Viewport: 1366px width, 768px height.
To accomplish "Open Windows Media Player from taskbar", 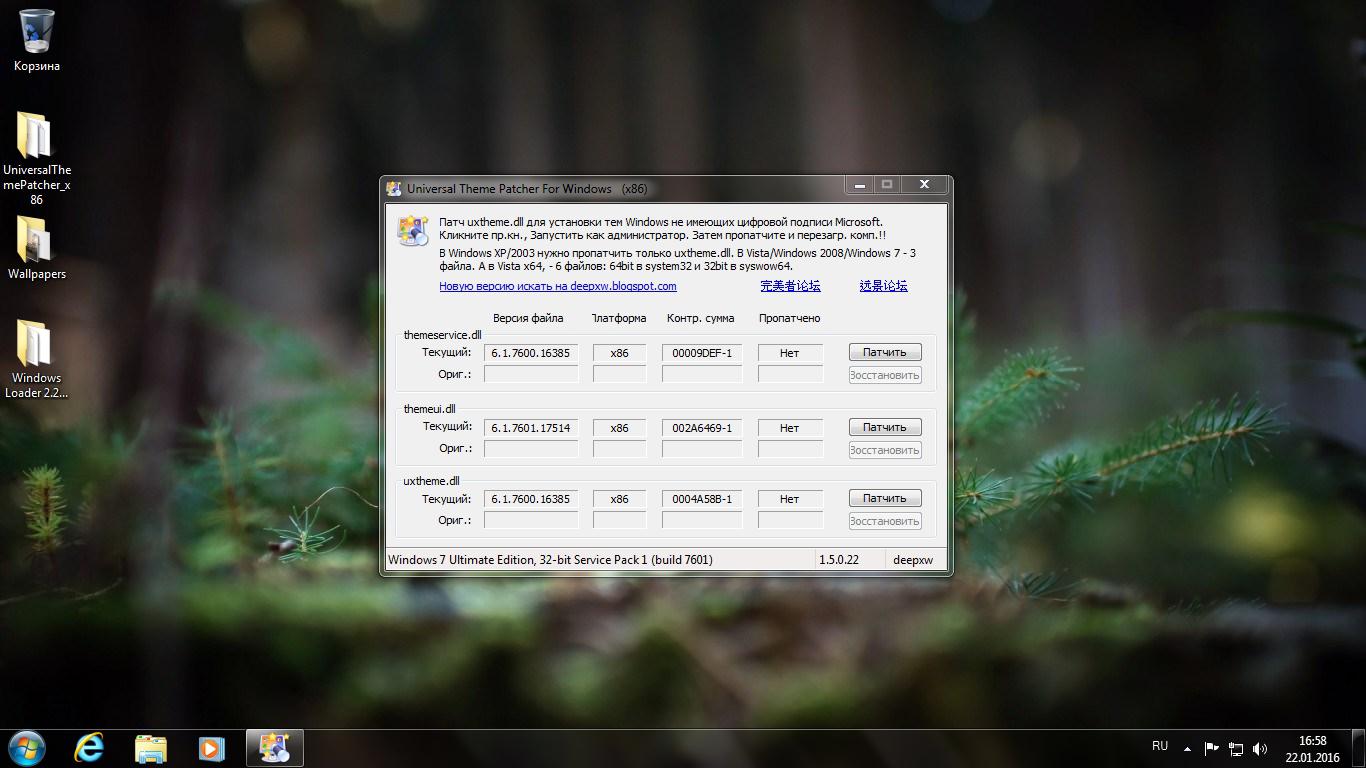I will pos(211,748).
